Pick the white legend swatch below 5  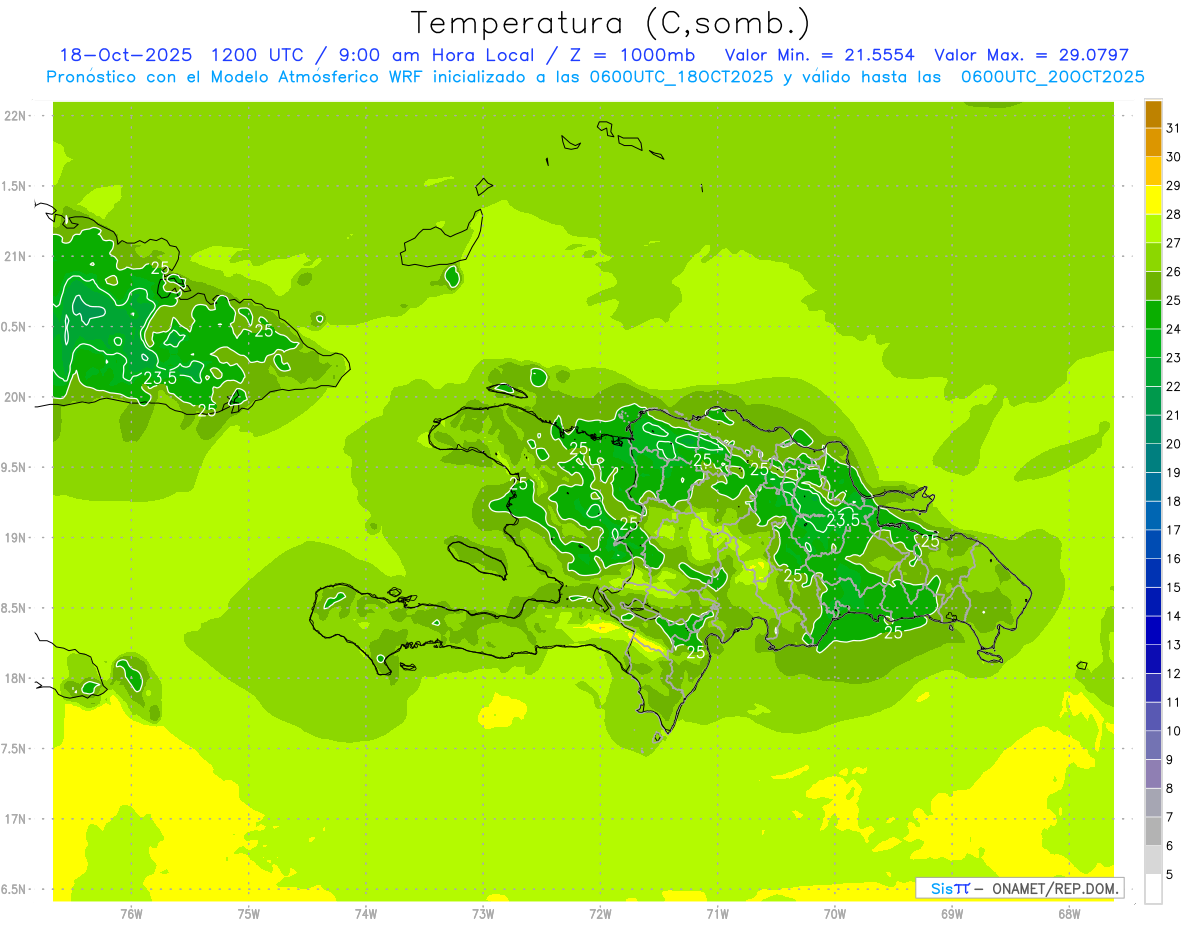coord(1153,888)
